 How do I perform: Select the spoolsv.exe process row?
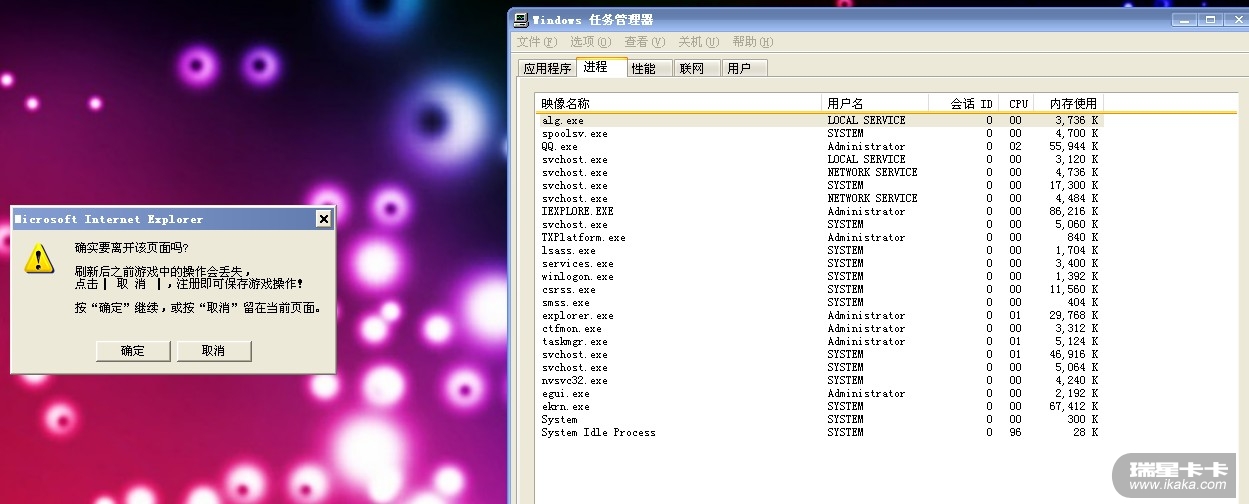[x=819, y=133]
